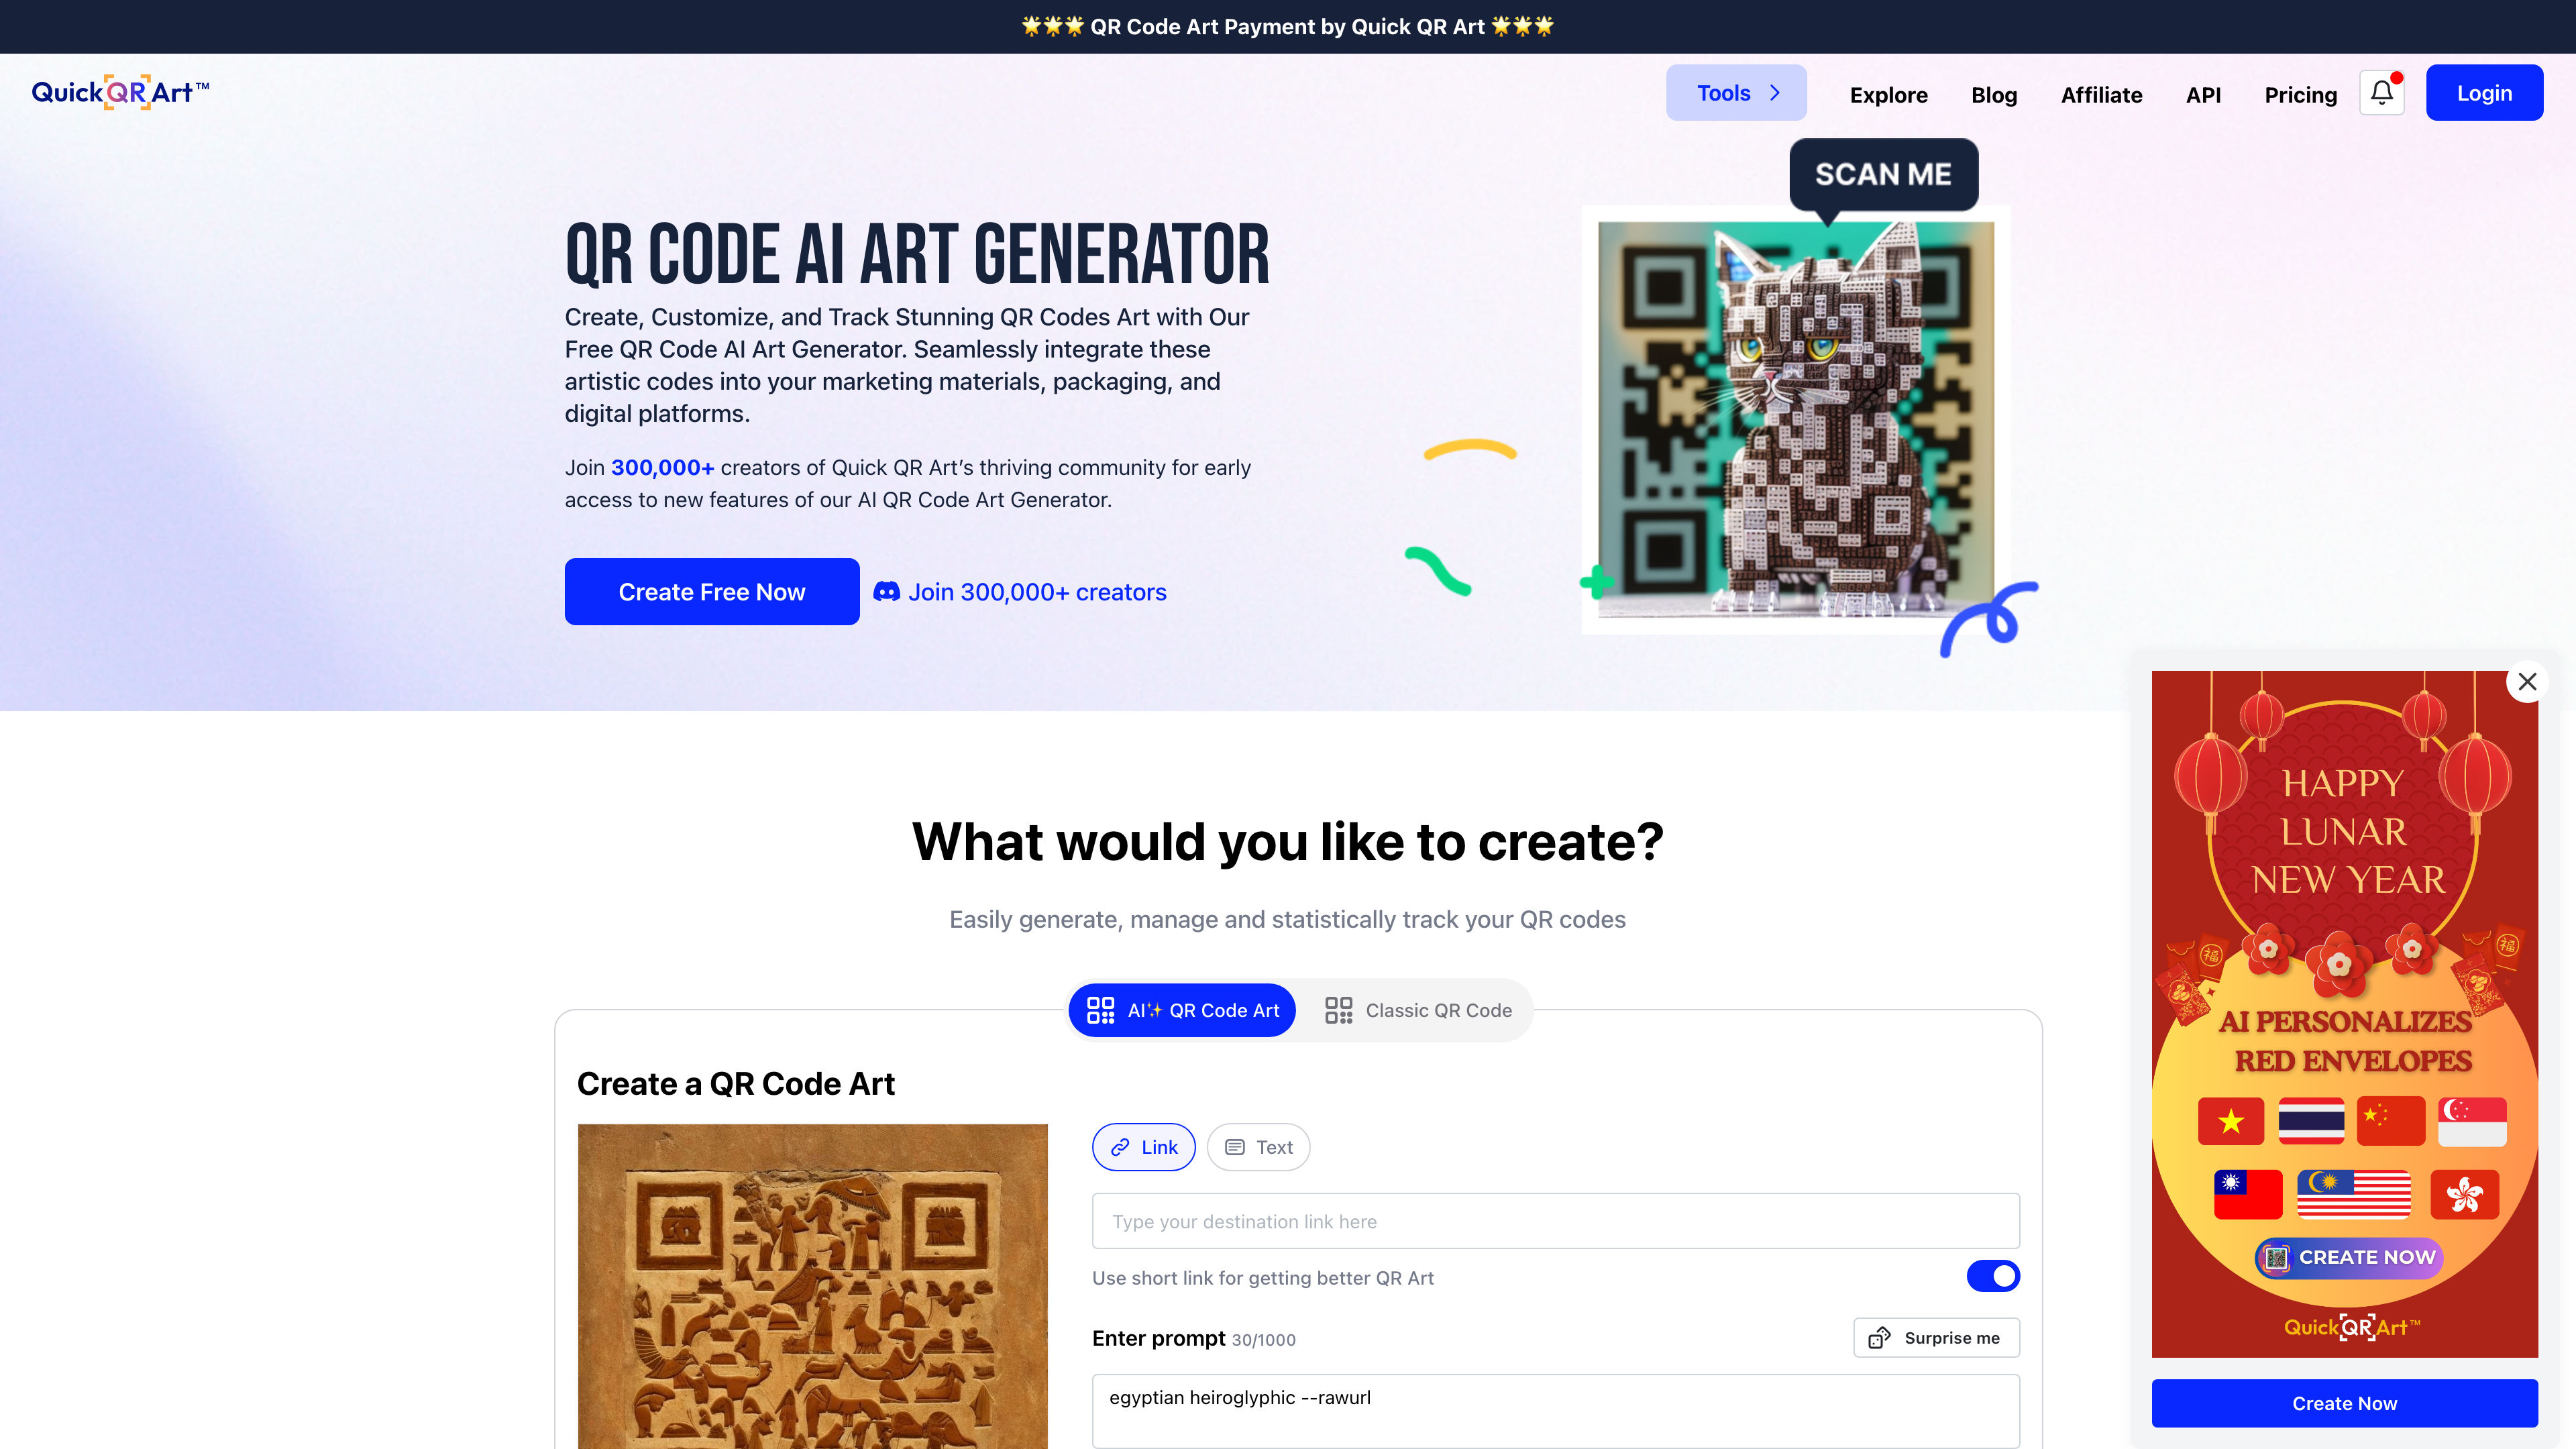Image resolution: width=2576 pixels, height=1449 pixels.
Task: Click the Link tab icon in QR creator
Action: (x=1122, y=1146)
